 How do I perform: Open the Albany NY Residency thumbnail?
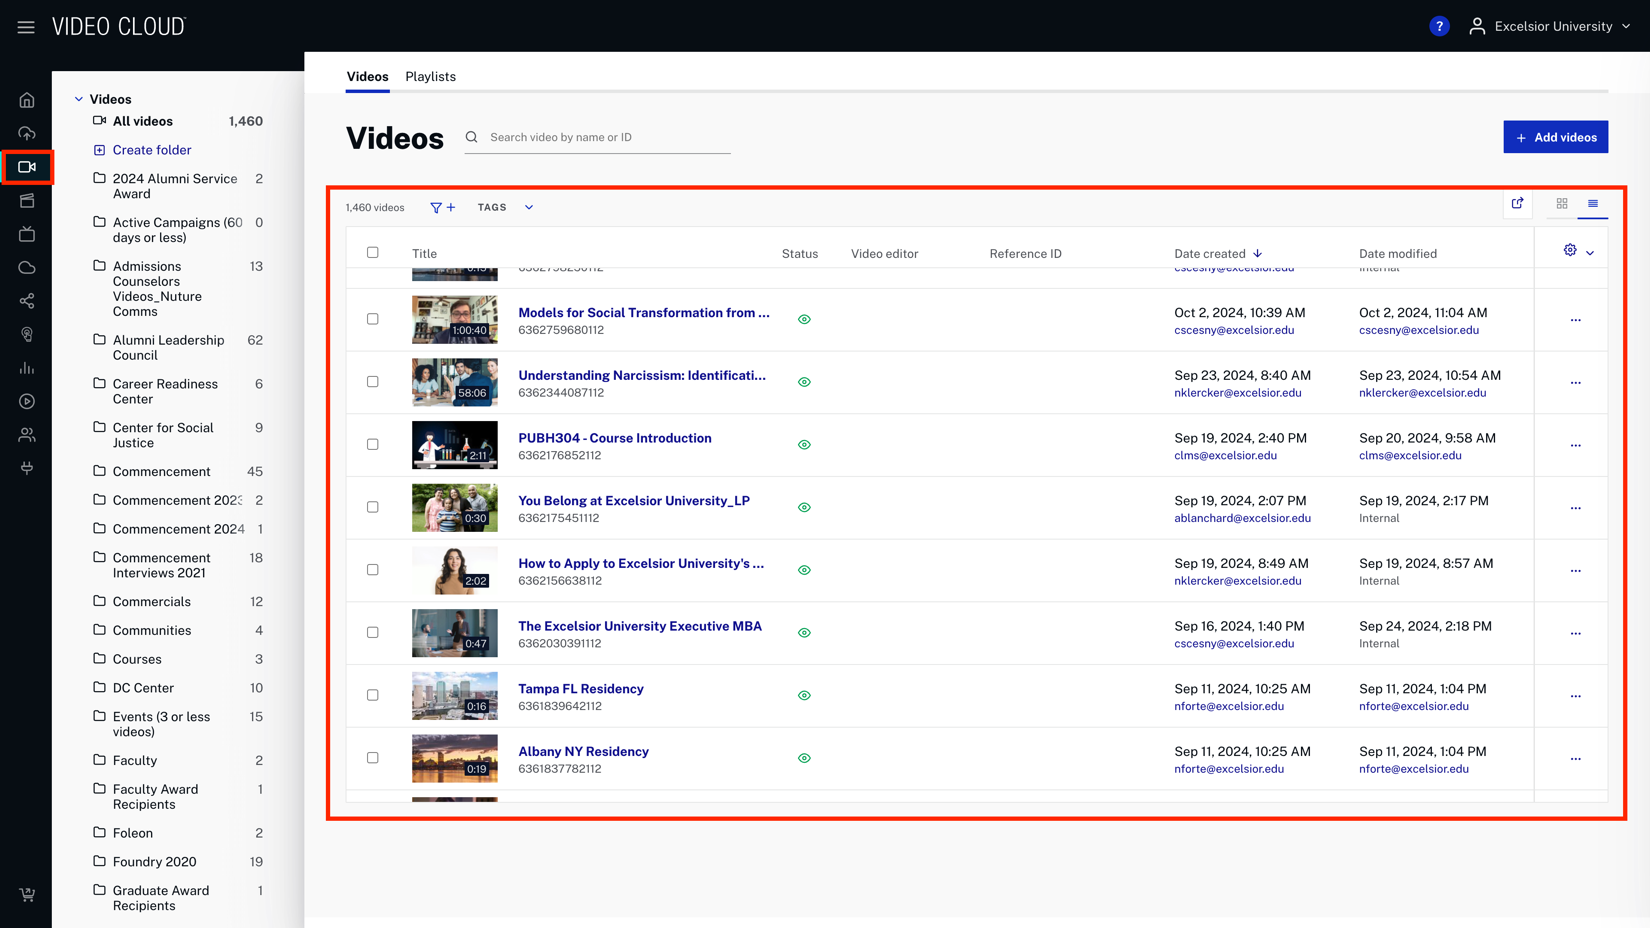tap(455, 758)
